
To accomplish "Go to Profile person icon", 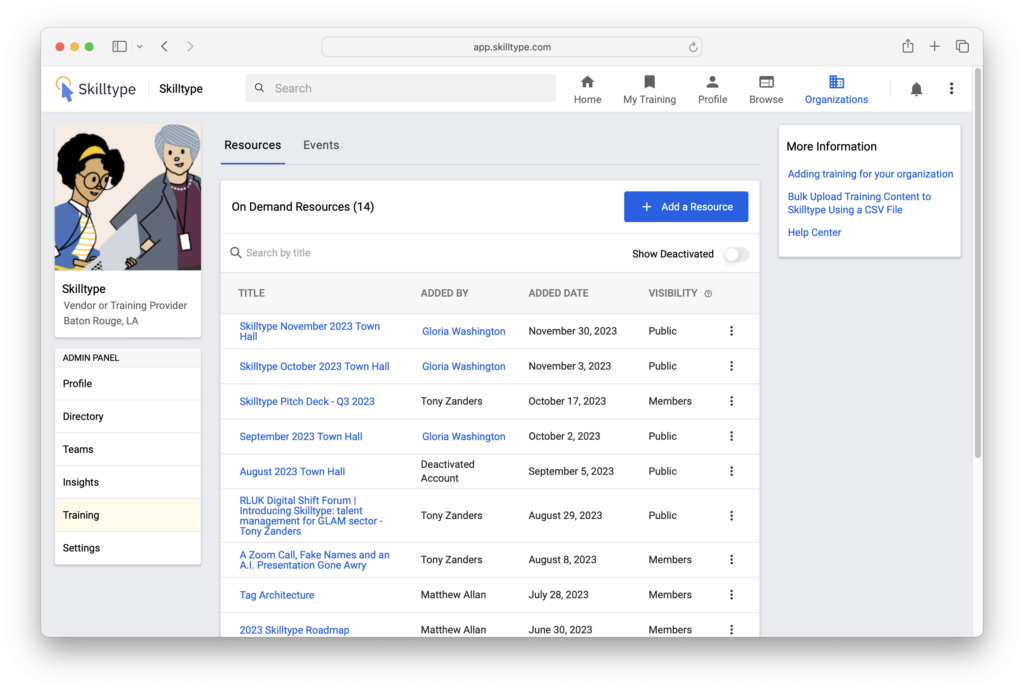I will 712,82.
